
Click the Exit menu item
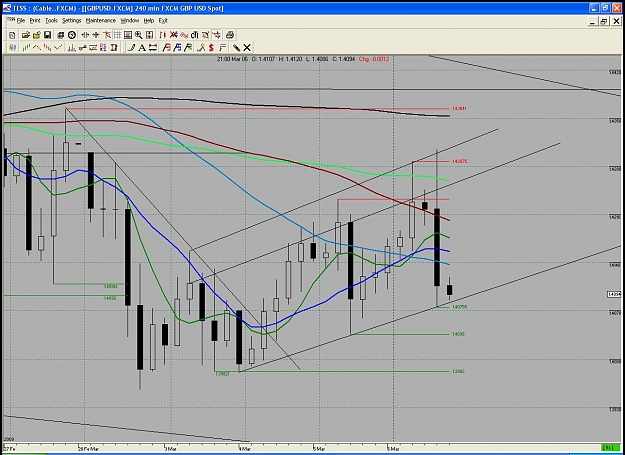coord(163,20)
